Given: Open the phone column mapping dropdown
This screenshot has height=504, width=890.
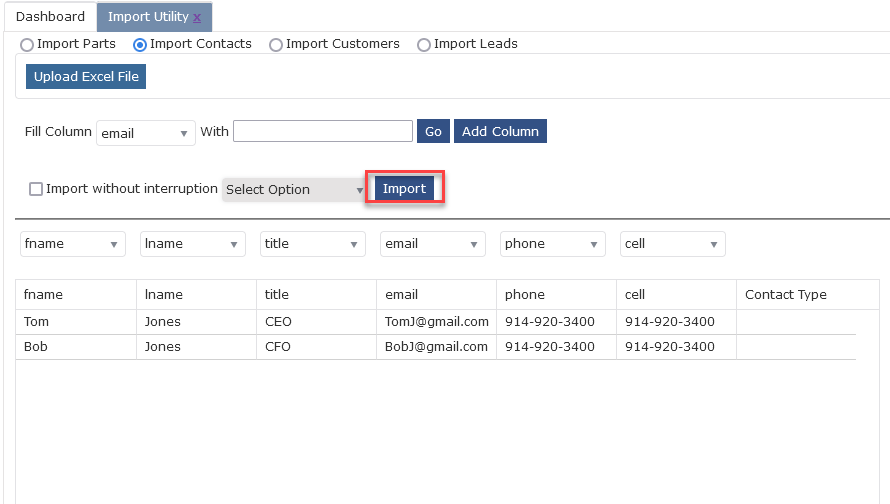Looking at the screenshot, I should pyautogui.click(x=553, y=244).
